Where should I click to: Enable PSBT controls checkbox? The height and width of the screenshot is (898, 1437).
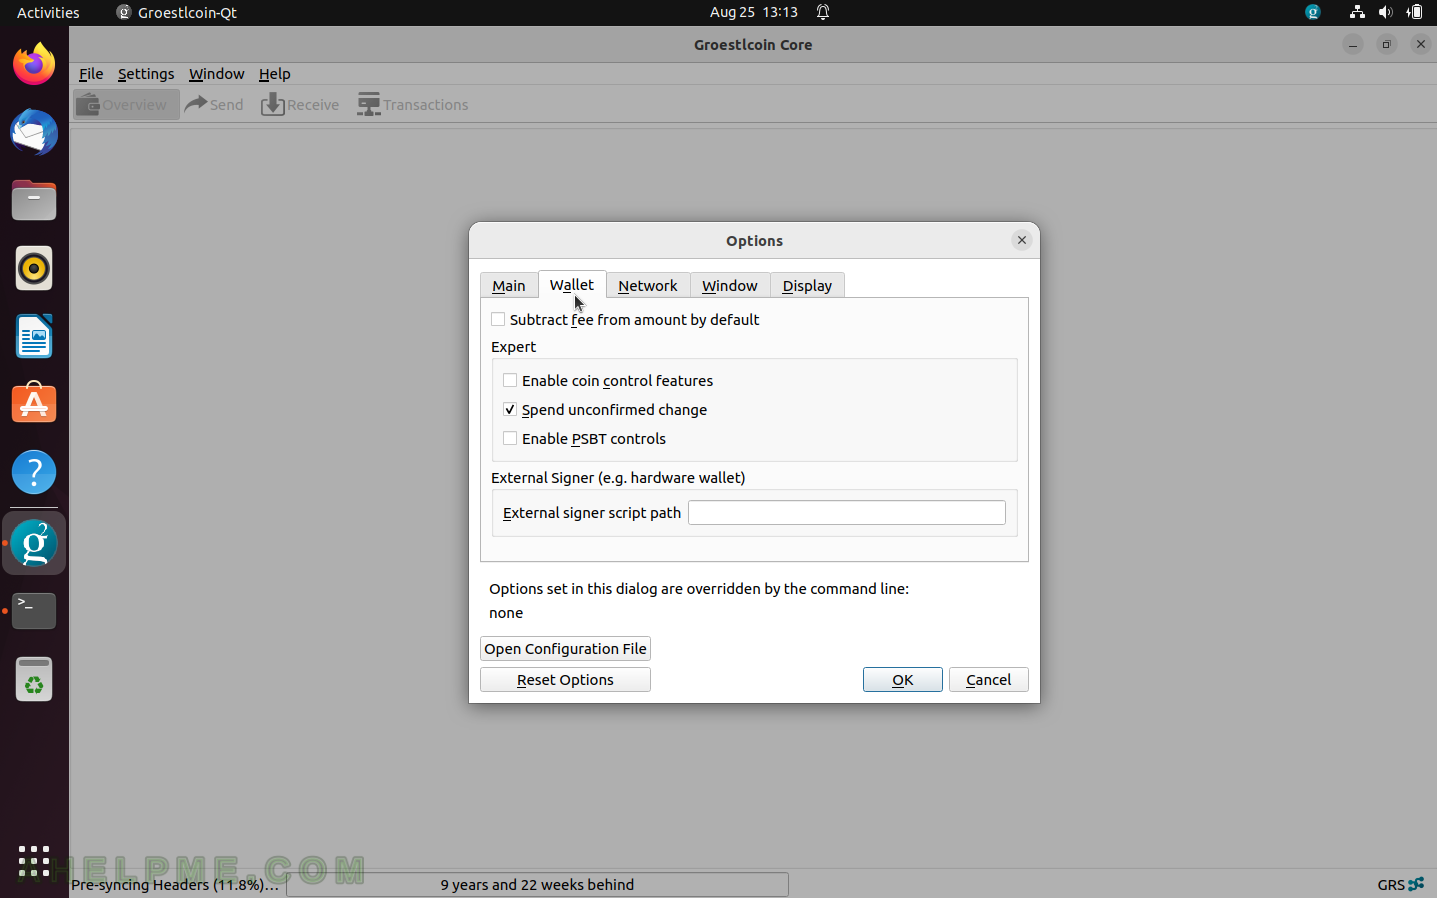click(x=584, y=439)
